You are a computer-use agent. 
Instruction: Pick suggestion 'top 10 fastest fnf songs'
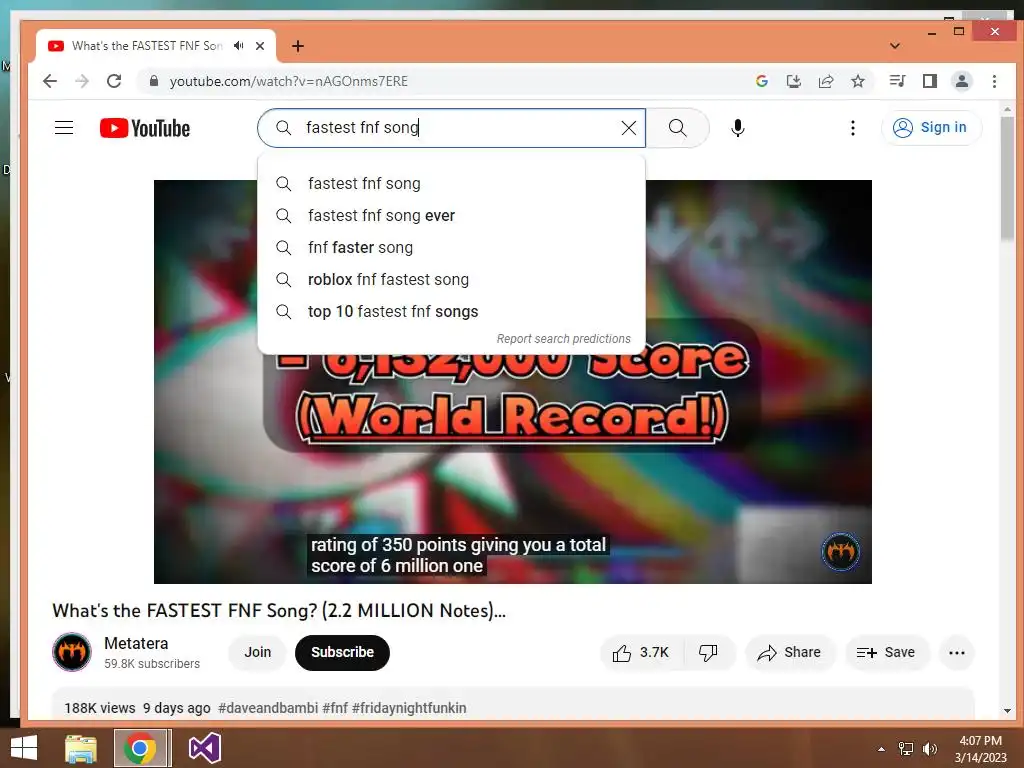(x=451, y=312)
